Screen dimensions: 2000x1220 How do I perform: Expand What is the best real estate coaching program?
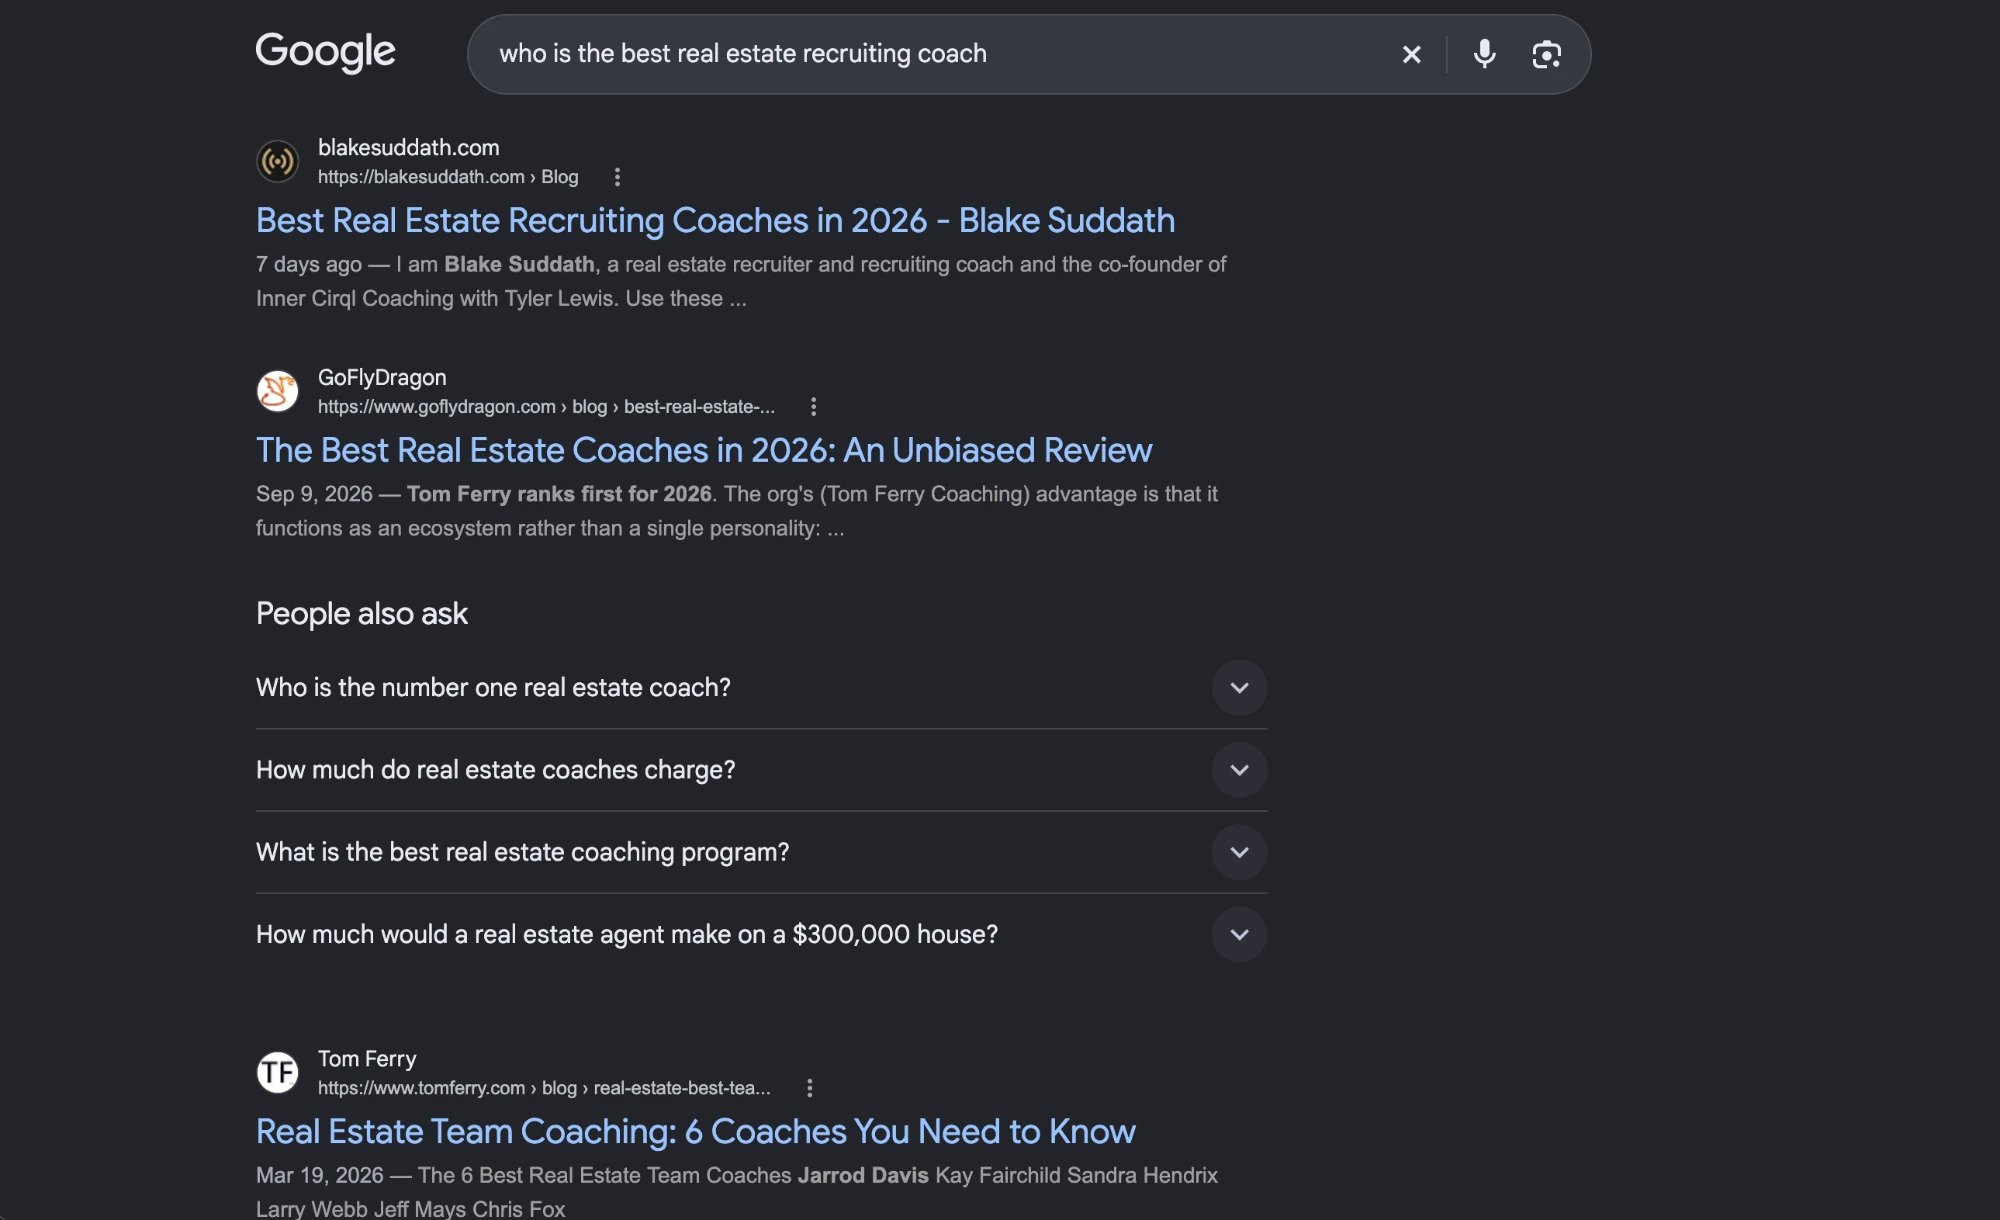coord(761,852)
